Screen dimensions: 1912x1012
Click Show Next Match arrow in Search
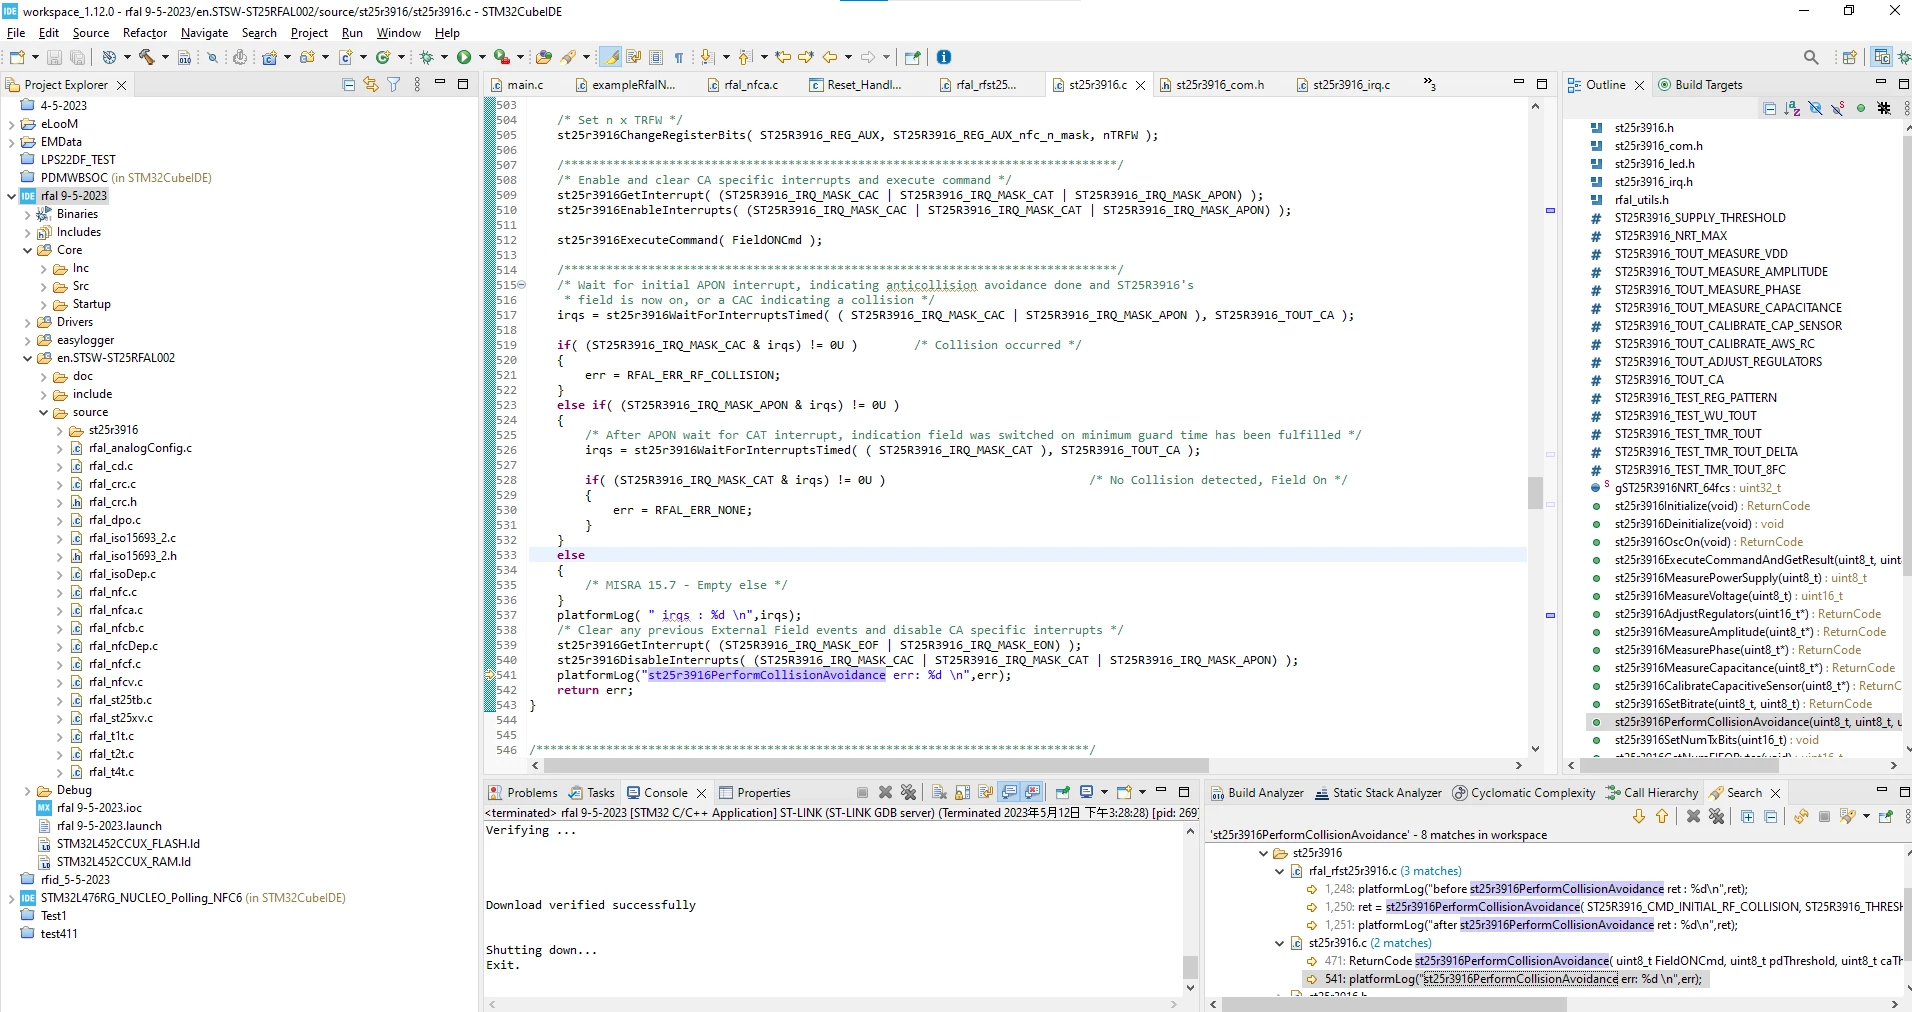pyautogui.click(x=1639, y=816)
